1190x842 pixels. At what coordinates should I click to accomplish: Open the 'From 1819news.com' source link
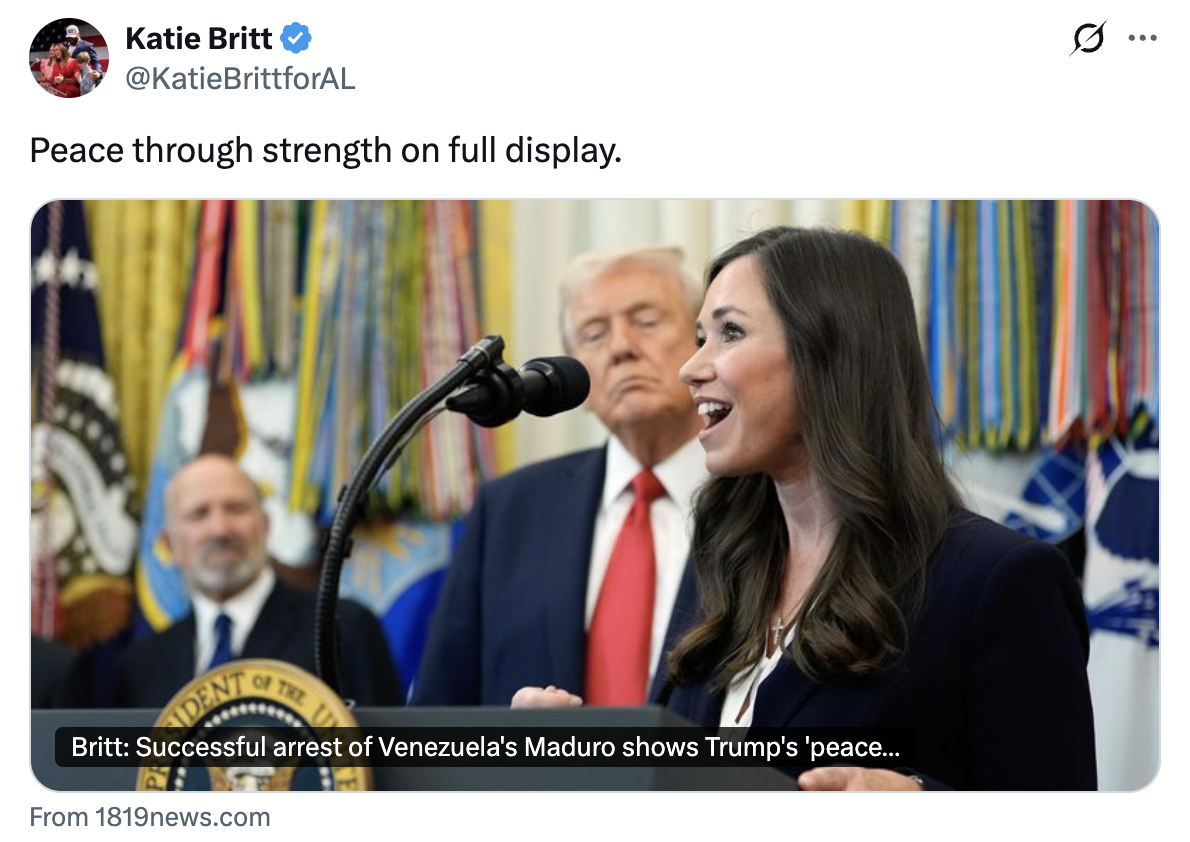[x=150, y=817]
